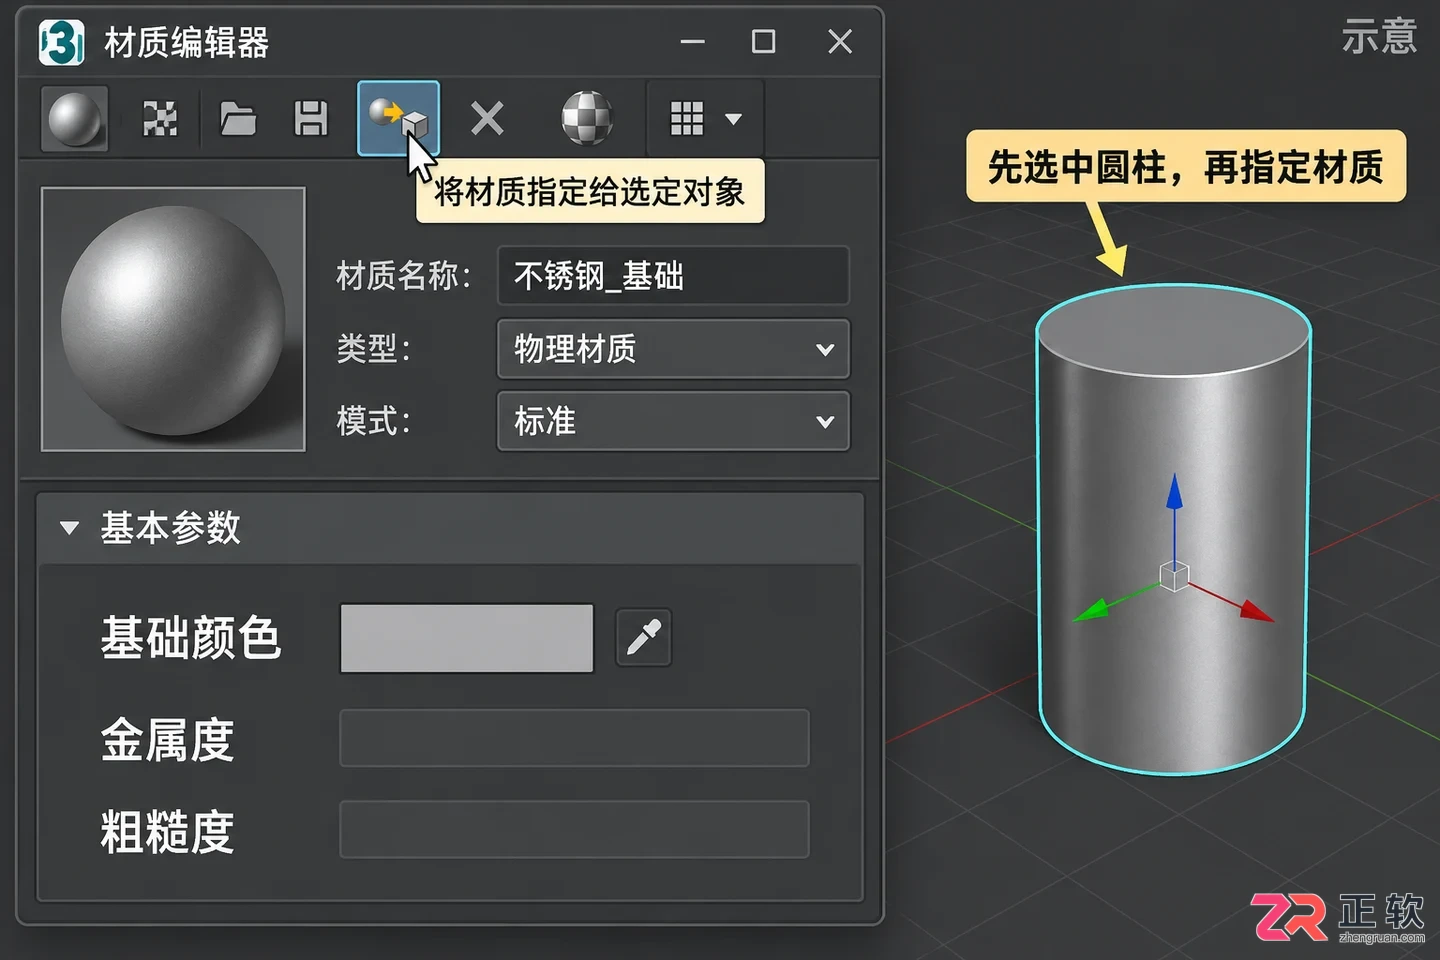Click the 材质名称 text field
This screenshot has height=960, width=1440.
tap(673, 275)
